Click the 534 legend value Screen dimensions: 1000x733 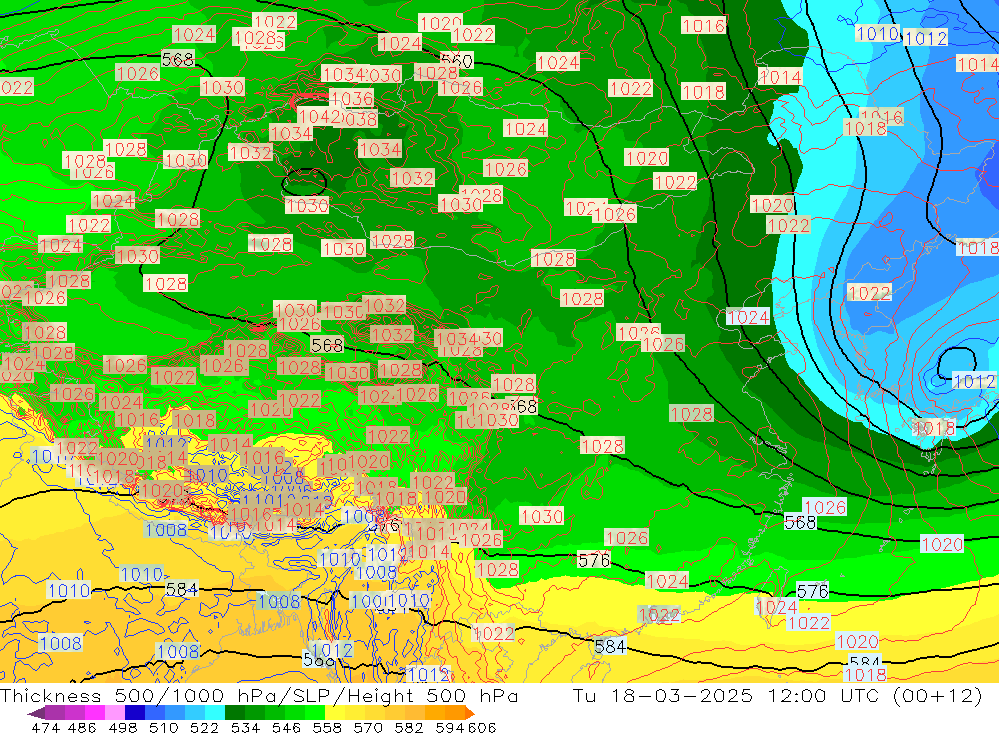(x=245, y=727)
